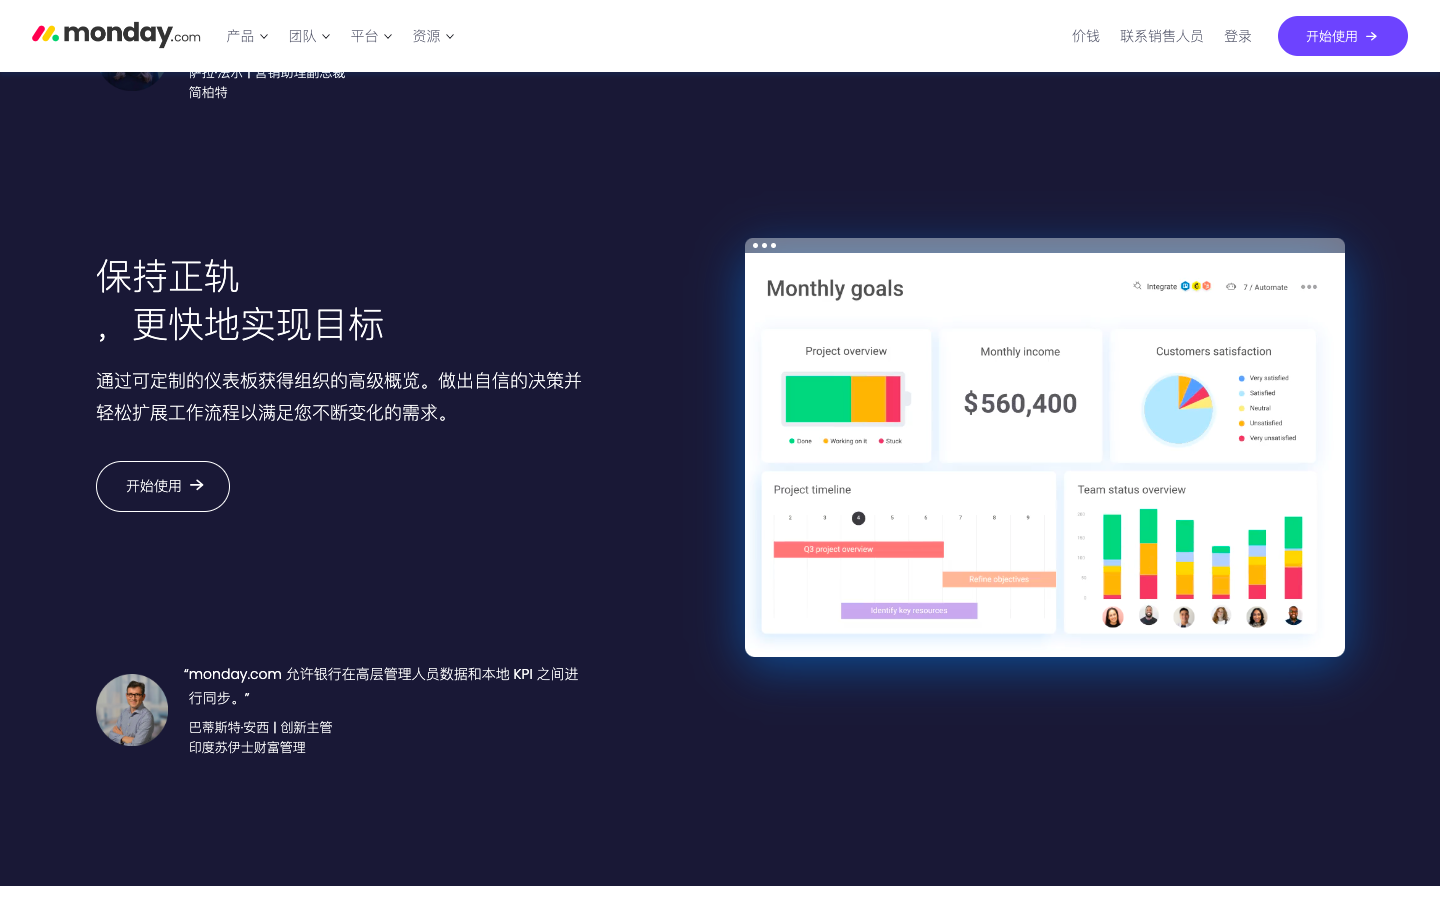Image resolution: width=1440 pixels, height=900 pixels.
Task: Expand the 团队 dropdown menu
Action: (x=309, y=36)
